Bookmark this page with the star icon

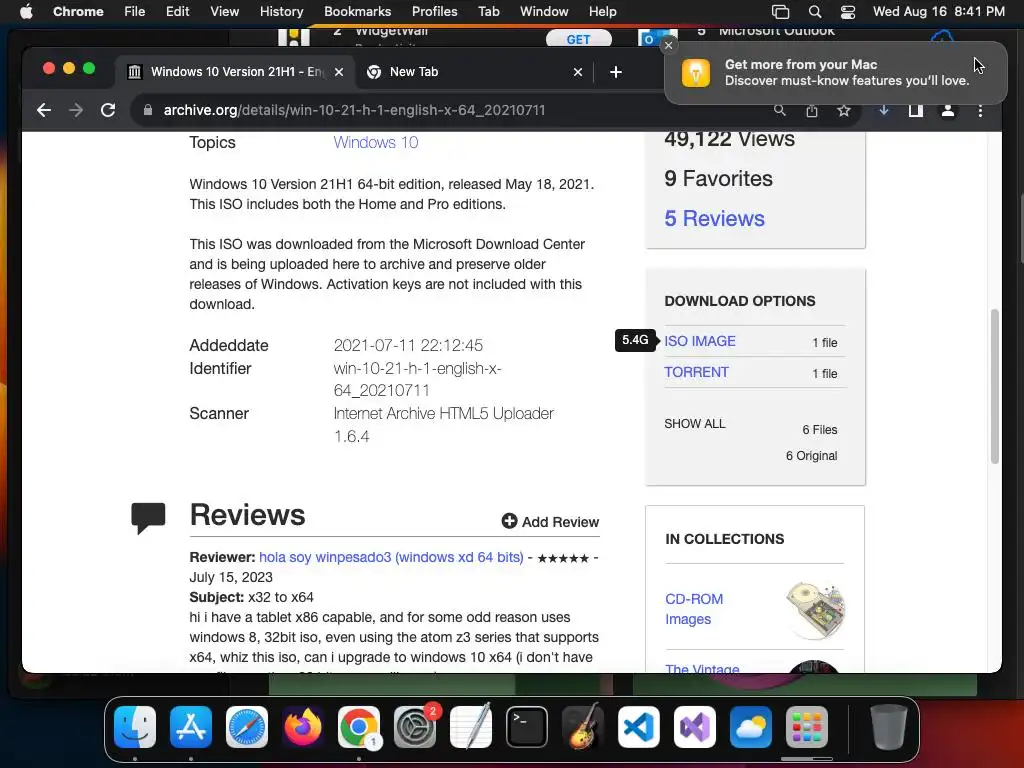pyautogui.click(x=844, y=110)
